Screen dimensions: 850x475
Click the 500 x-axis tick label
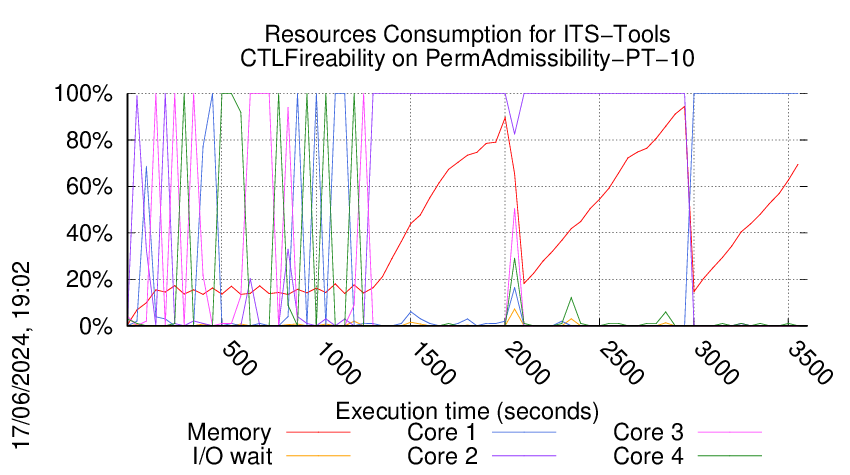coord(239,358)
